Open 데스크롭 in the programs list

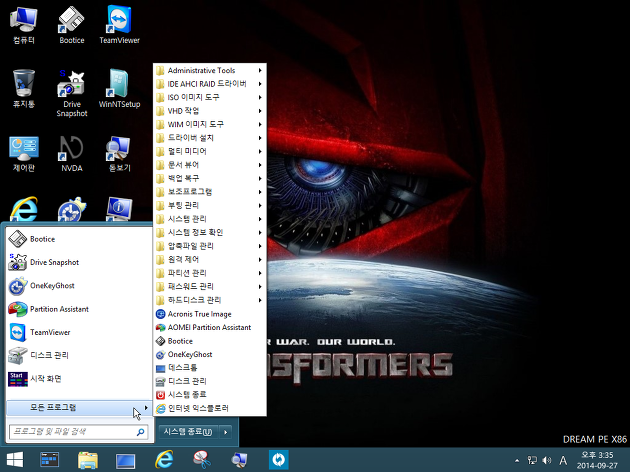[x=210, y=368]
